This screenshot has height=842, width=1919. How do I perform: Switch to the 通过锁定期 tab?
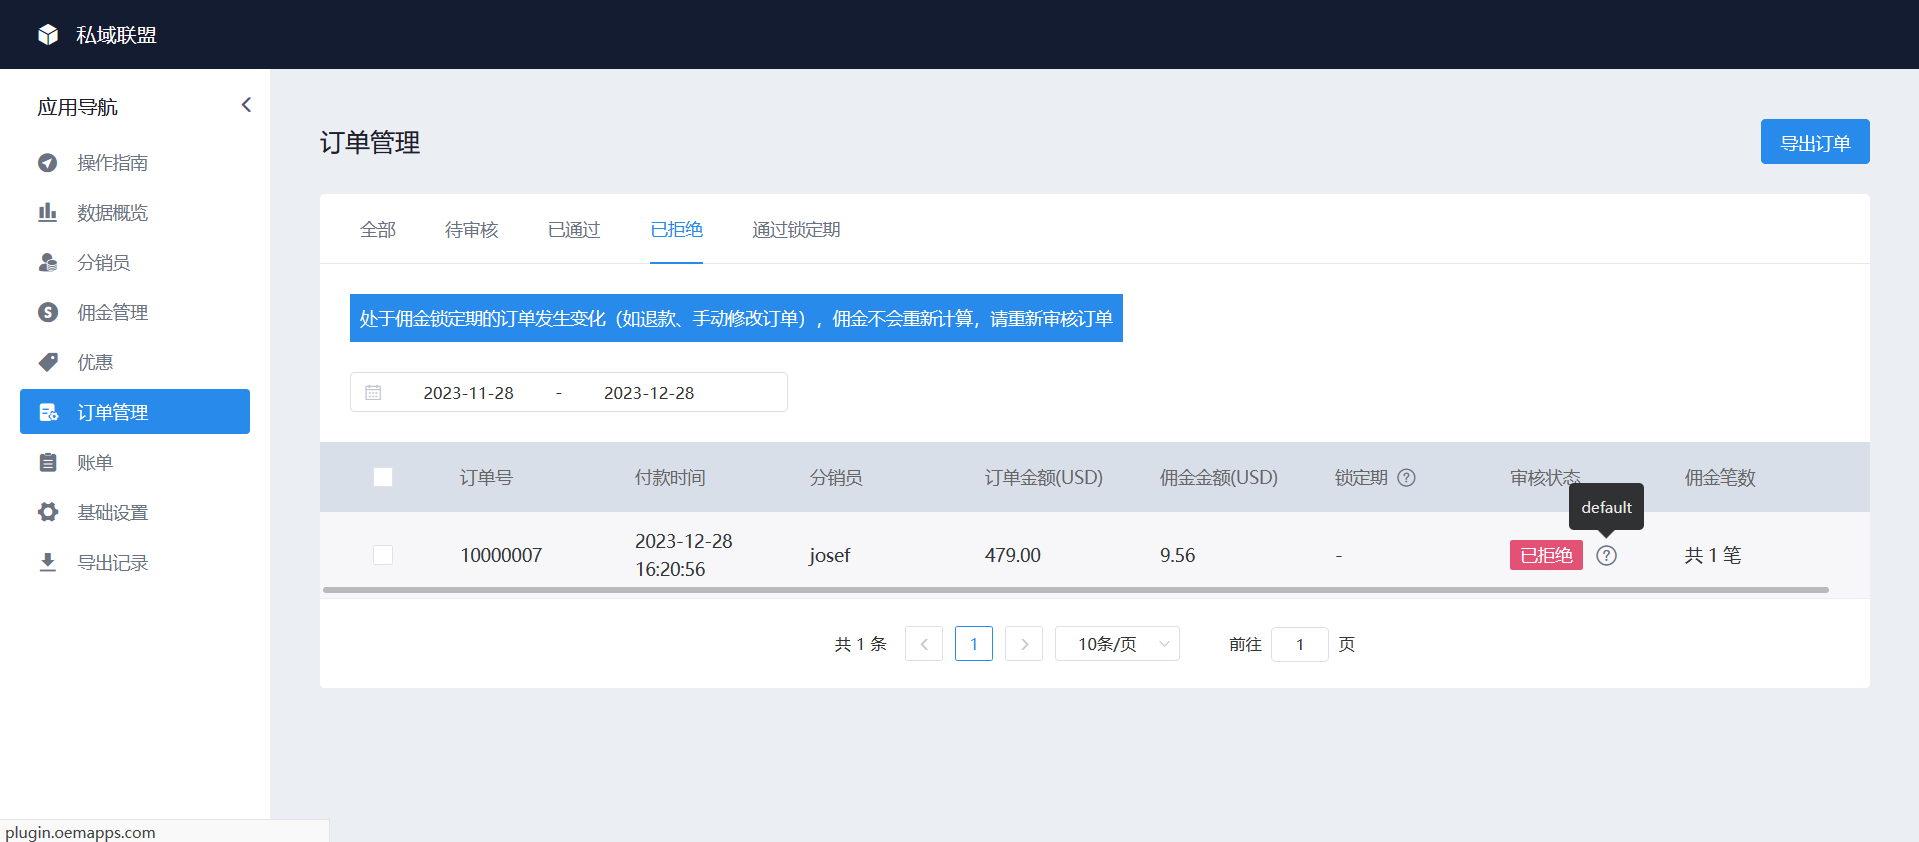click(x=796, y=230)
